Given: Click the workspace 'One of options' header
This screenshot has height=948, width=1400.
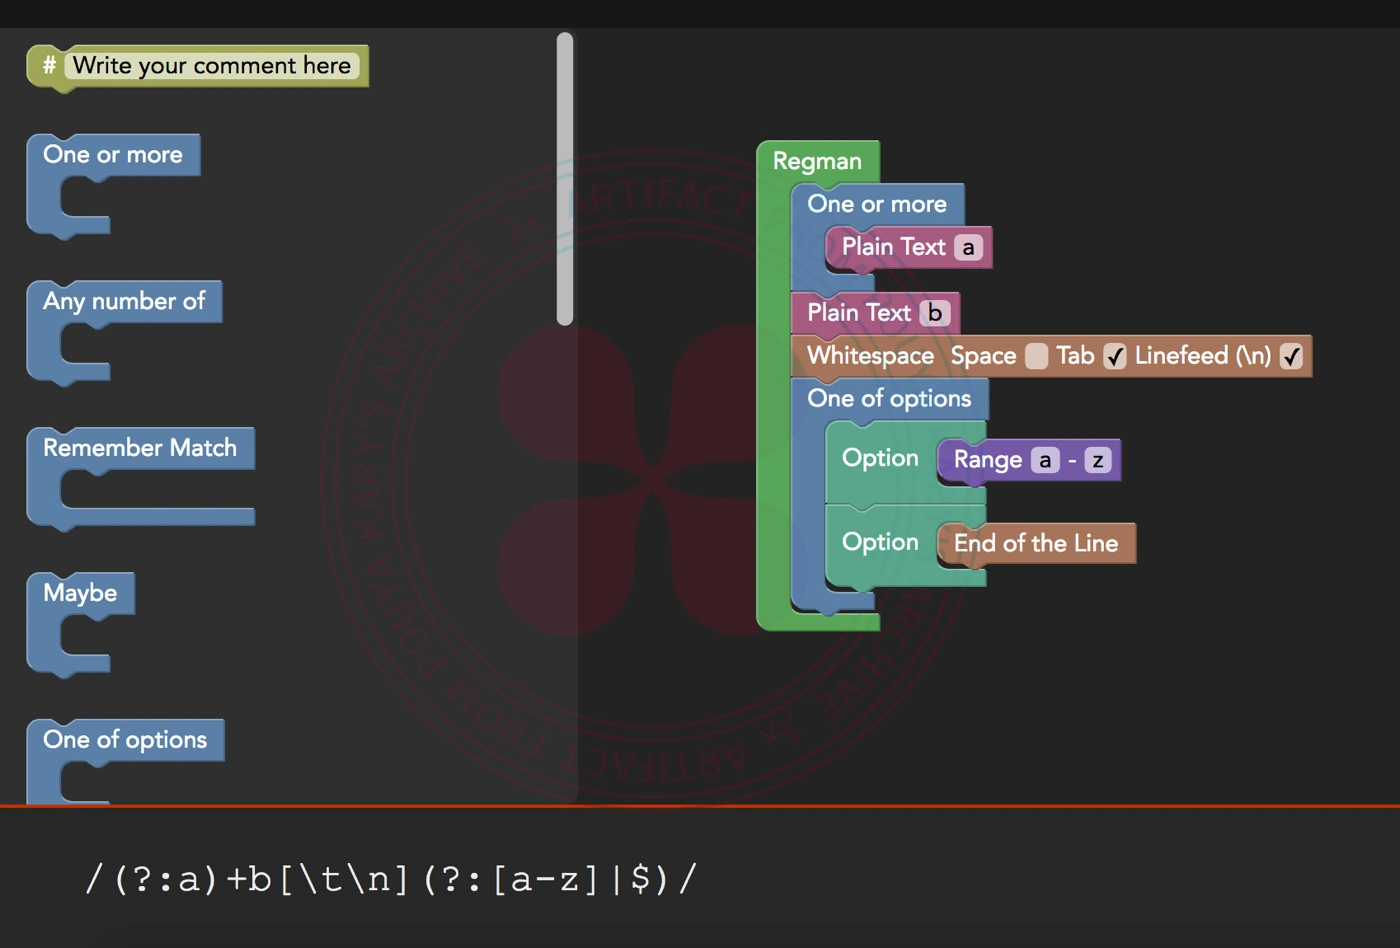Looking at the screenshot, I should pos(888,399).
